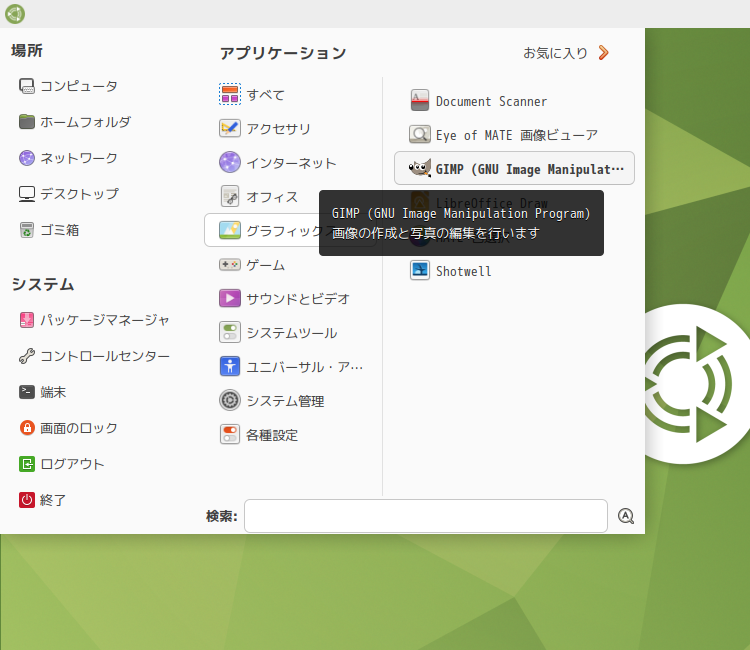This screenshot has height=650, width=750.
Task: Select システム管理 gear icon
Action: 230,400
